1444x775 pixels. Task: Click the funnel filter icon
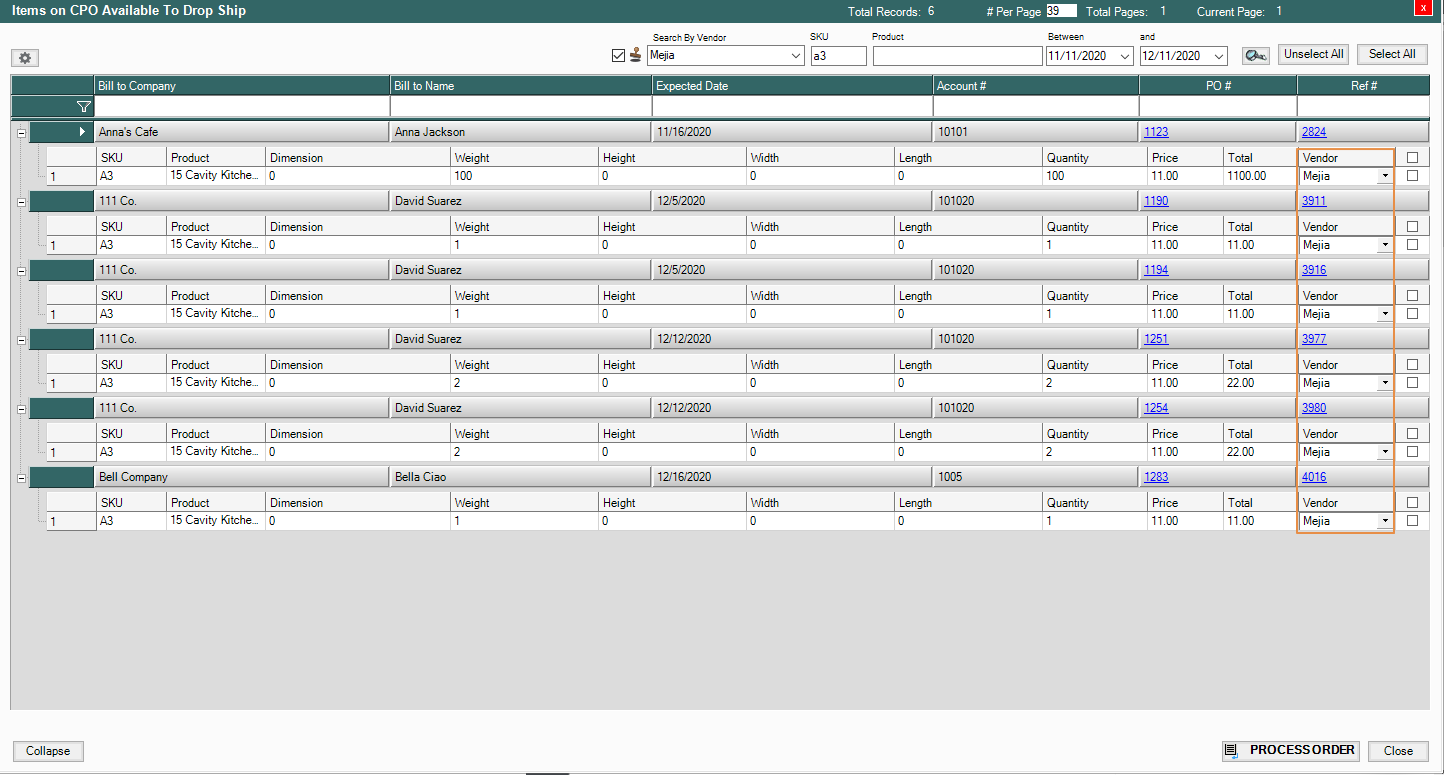pyautogui.click(x=83, y=106)
